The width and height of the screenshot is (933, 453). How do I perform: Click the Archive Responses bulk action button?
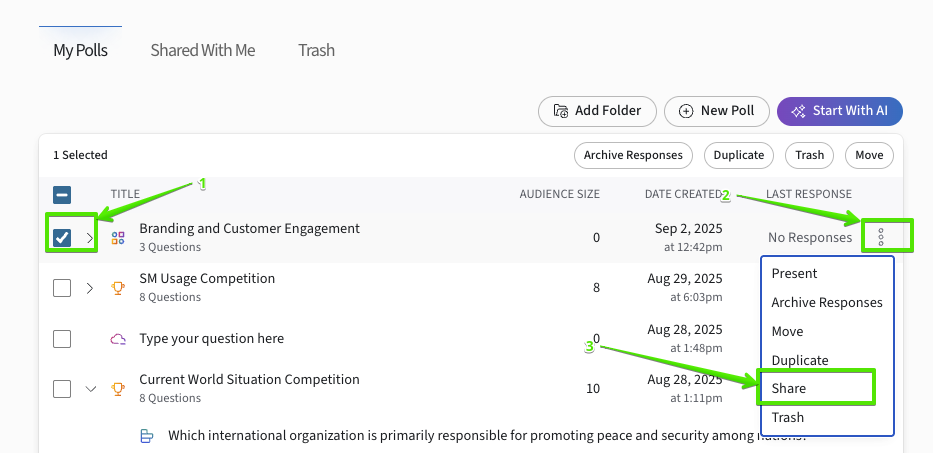tap(633, 155)
